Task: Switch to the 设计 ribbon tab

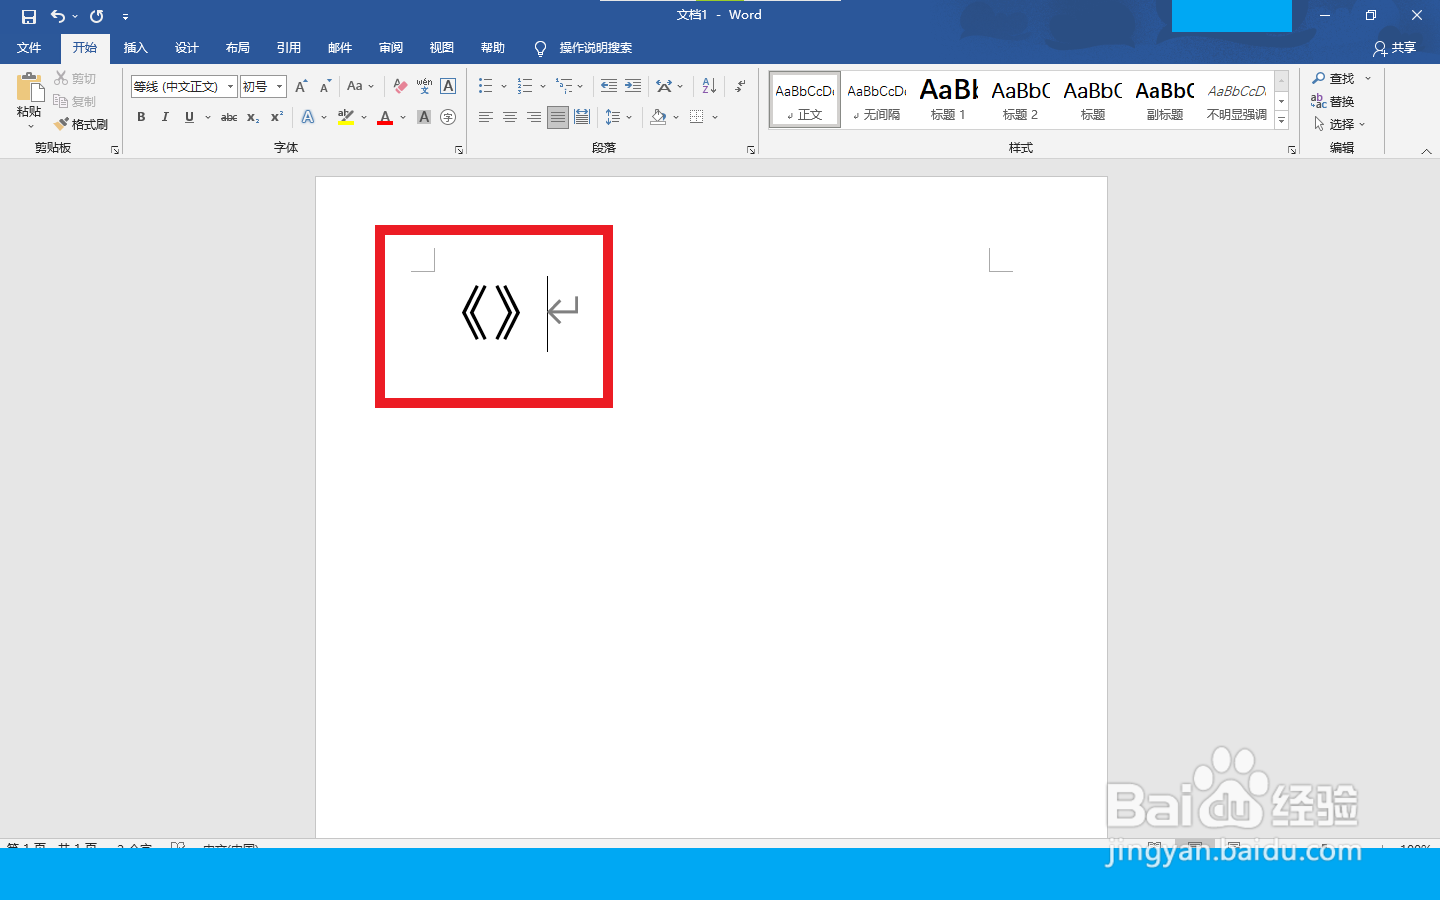Action: pyautogui.click(x=186, y=48)
